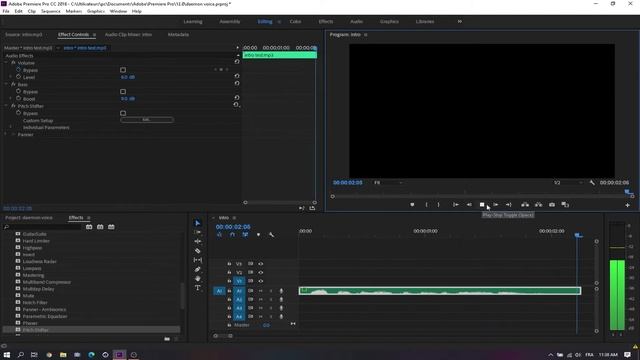Screen dimensions: 640x360
Task: Open workspace overflow chevron menu
Action: 460,21
